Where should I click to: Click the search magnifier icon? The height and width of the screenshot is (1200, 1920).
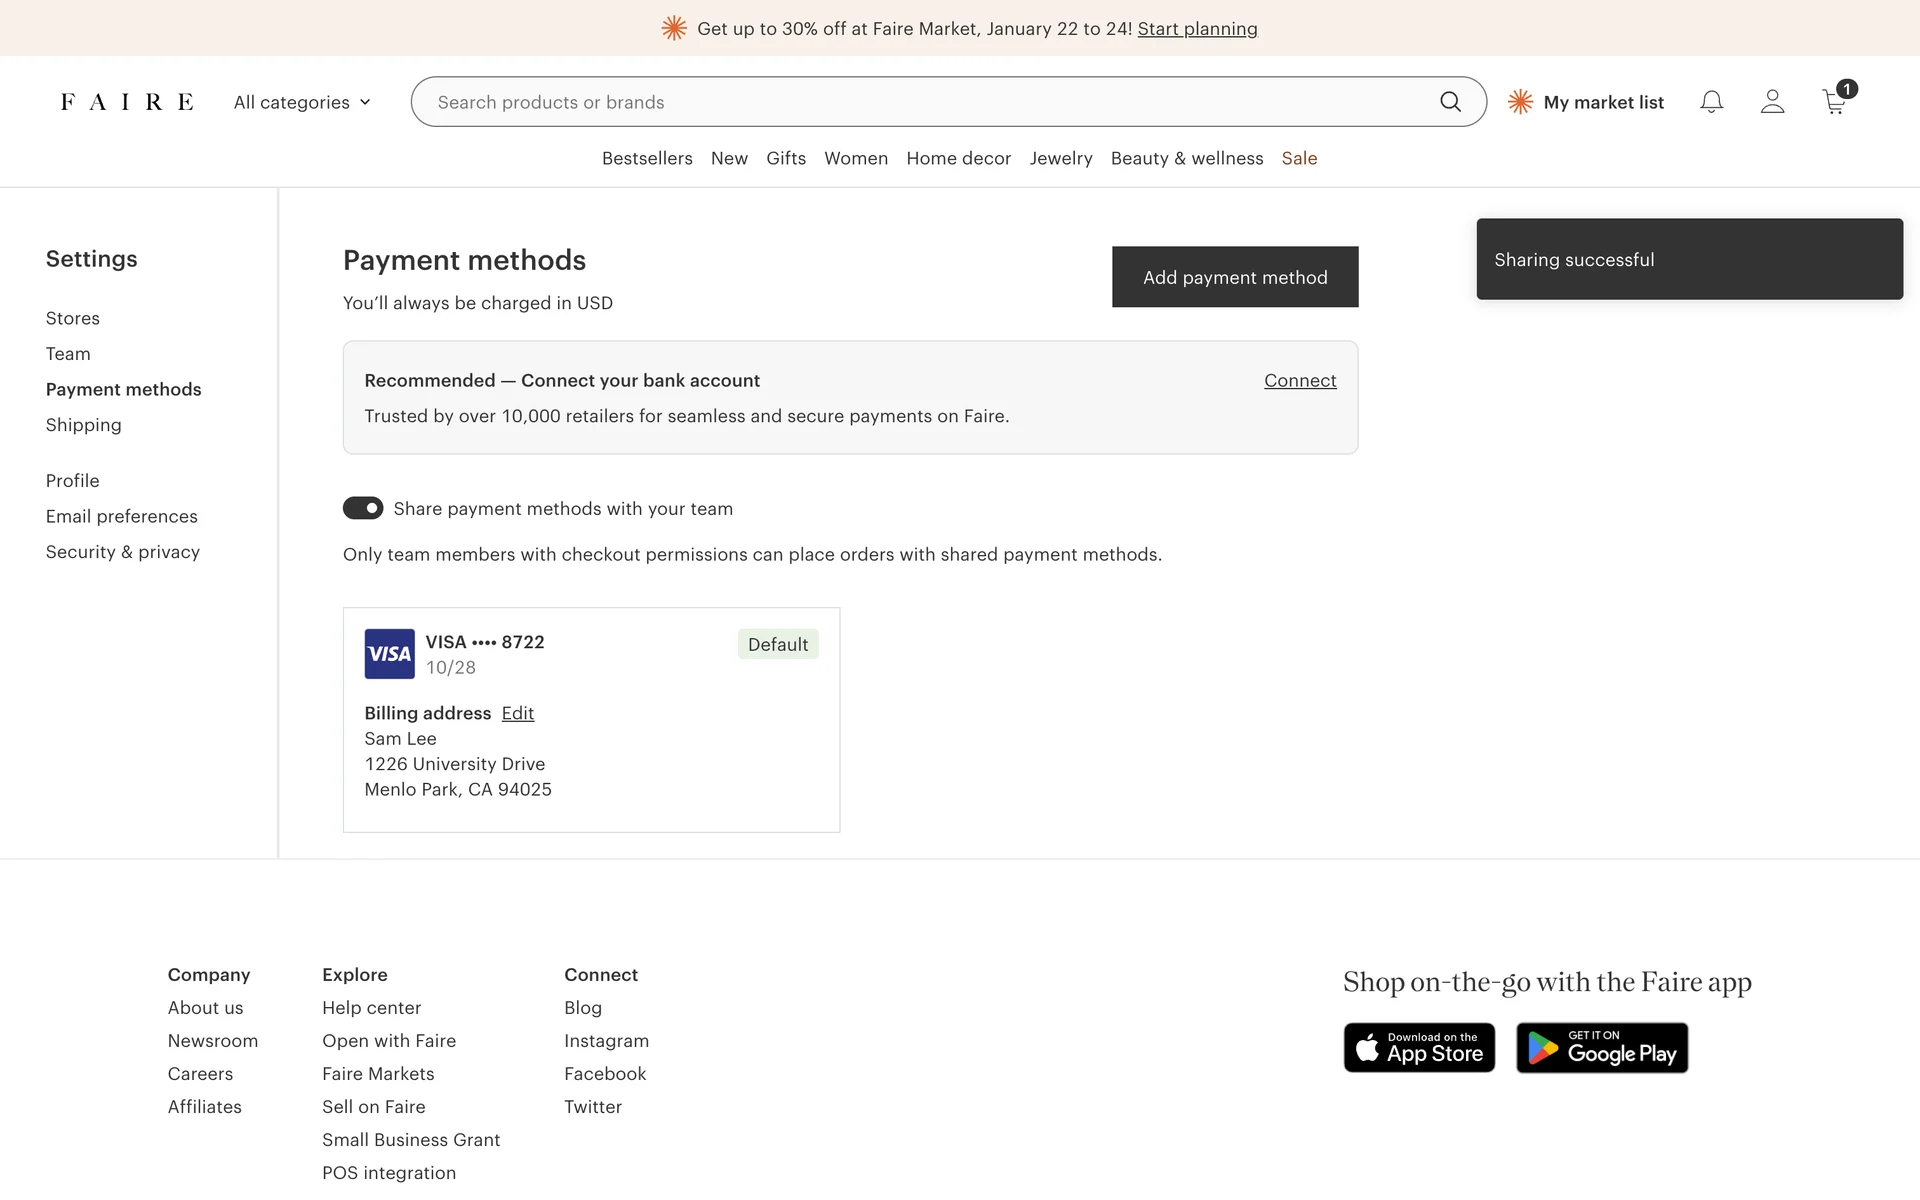[1450, 102]
